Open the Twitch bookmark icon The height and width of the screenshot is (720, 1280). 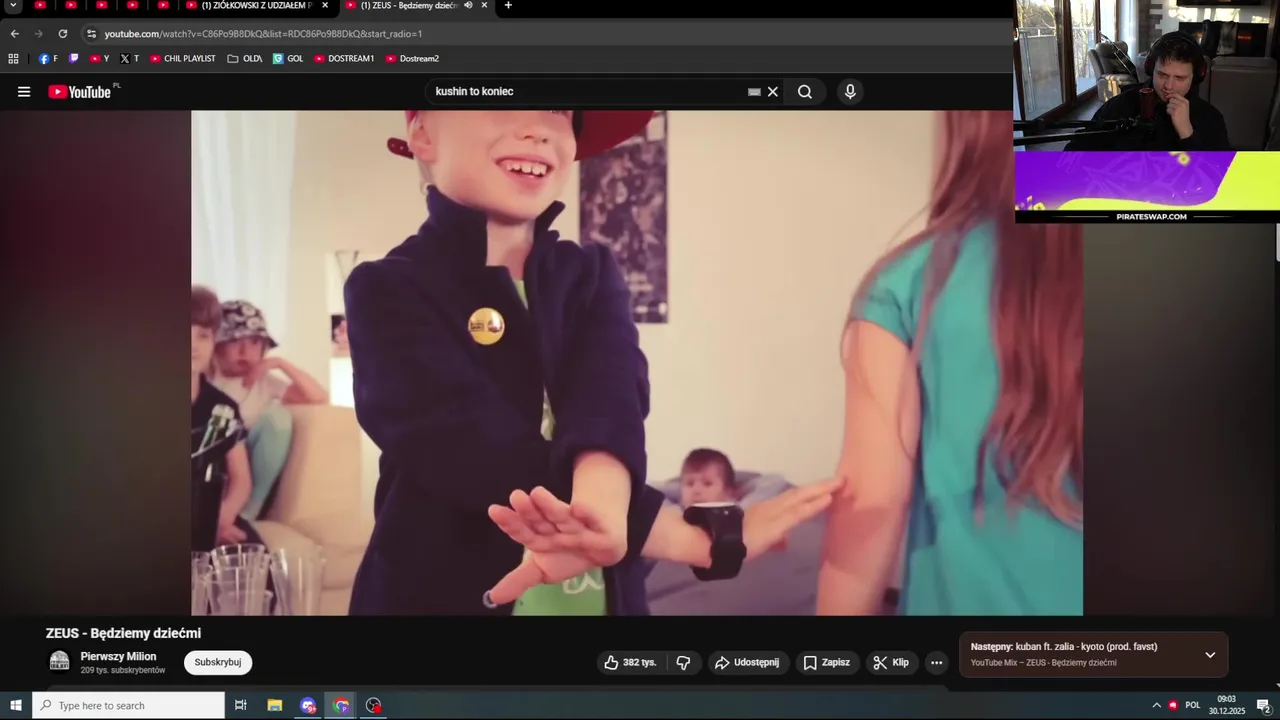[73, 59]
